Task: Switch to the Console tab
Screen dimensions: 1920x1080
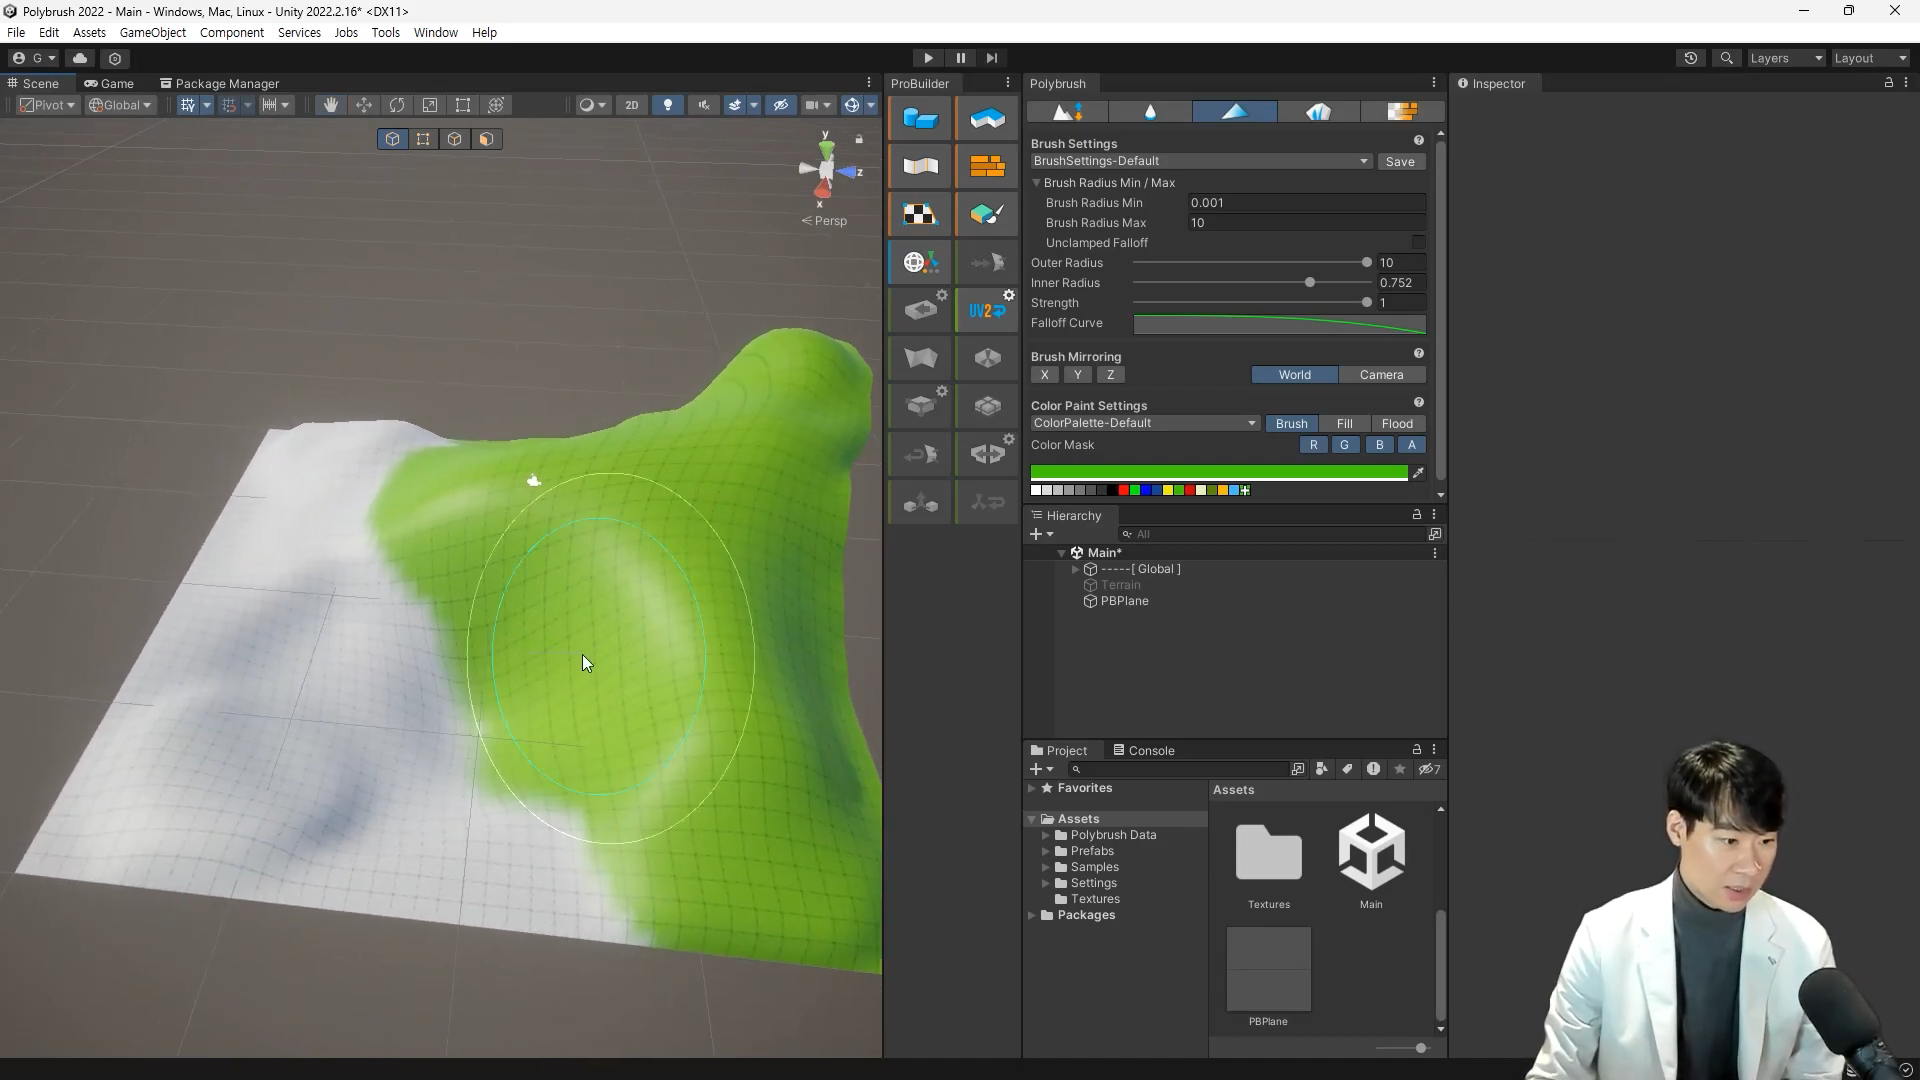Action: (x=1144, y=750)
